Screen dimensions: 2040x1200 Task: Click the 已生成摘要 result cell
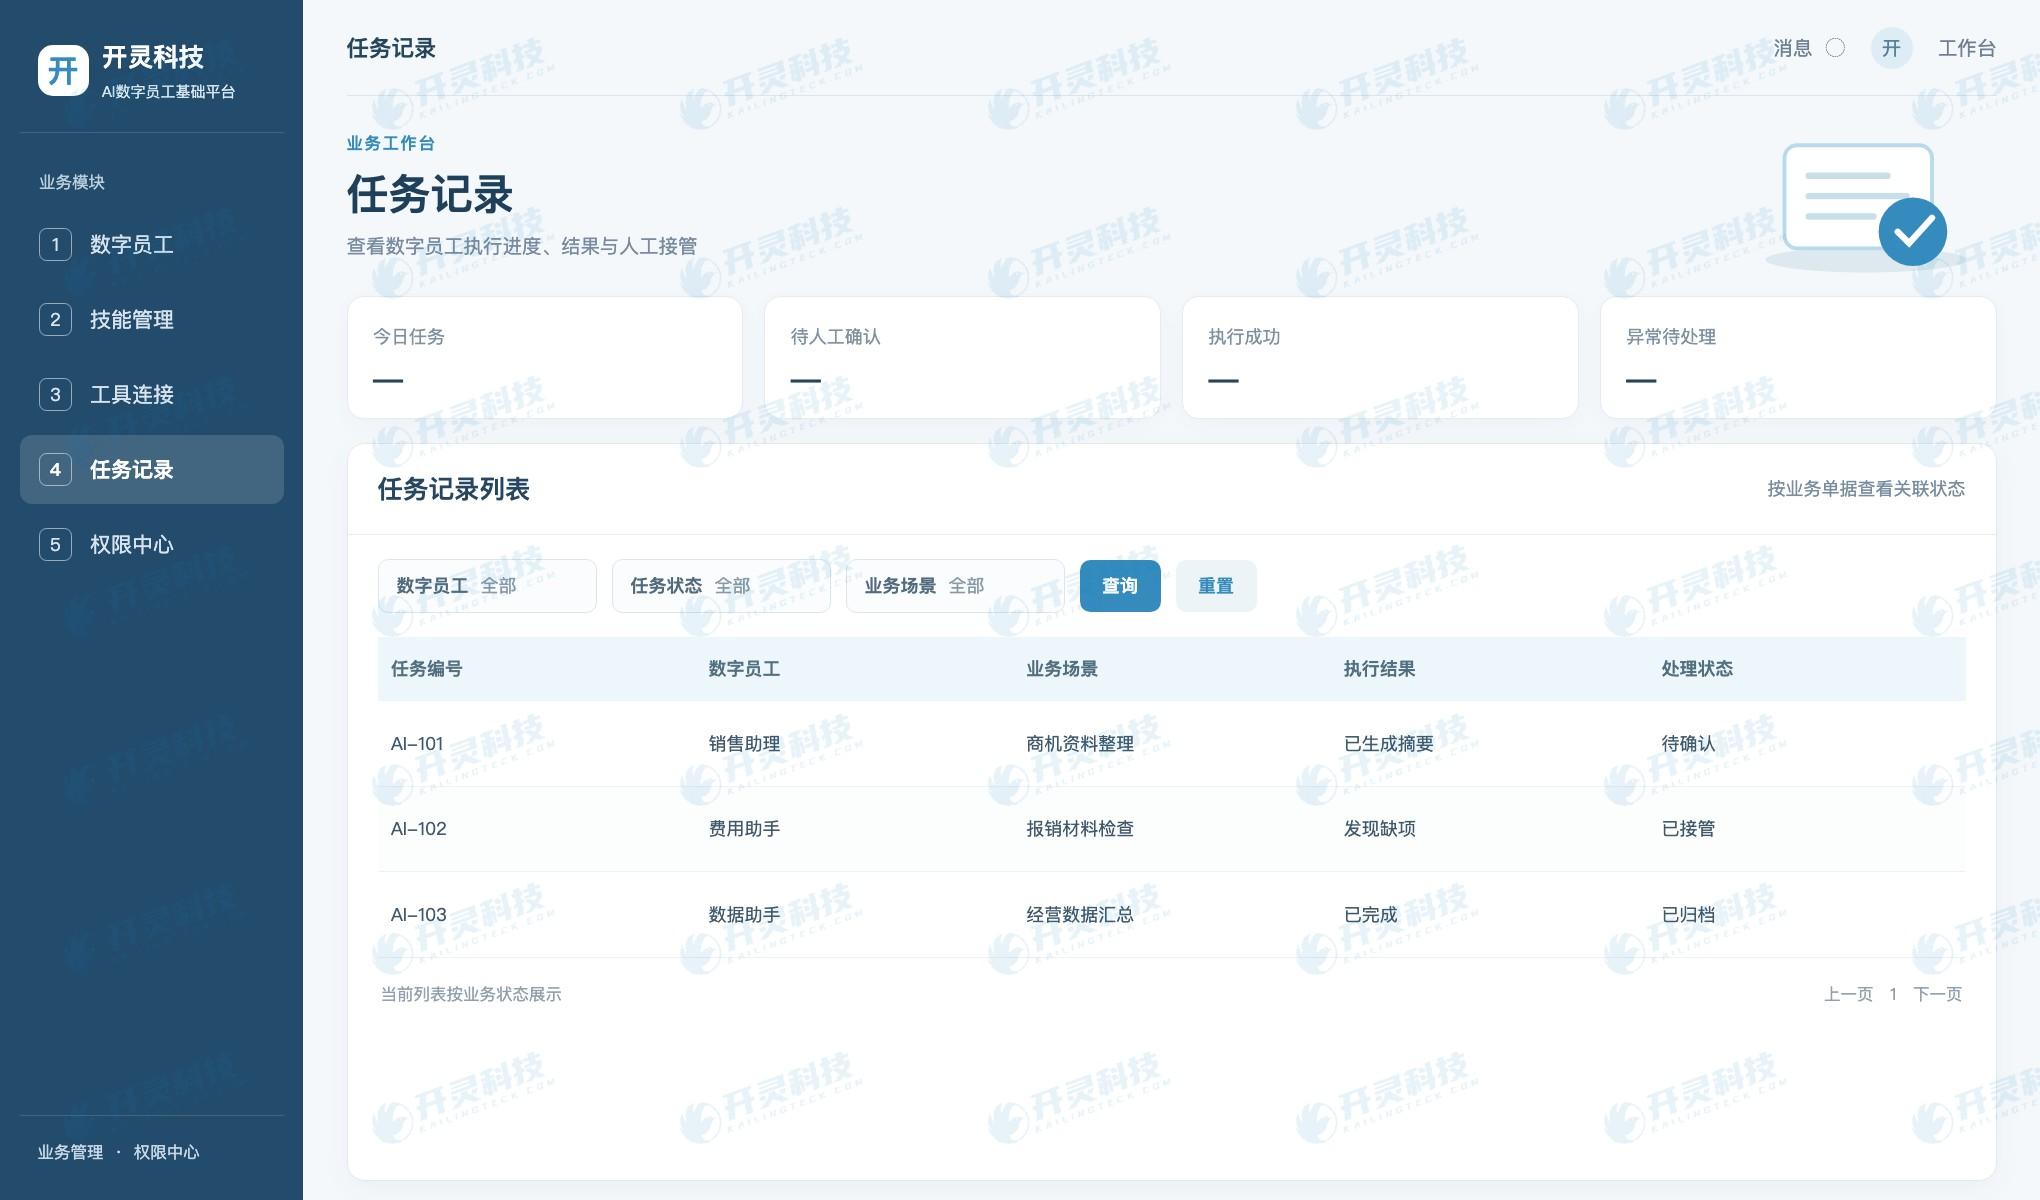pyautogui.click(x=1388, y=744)
